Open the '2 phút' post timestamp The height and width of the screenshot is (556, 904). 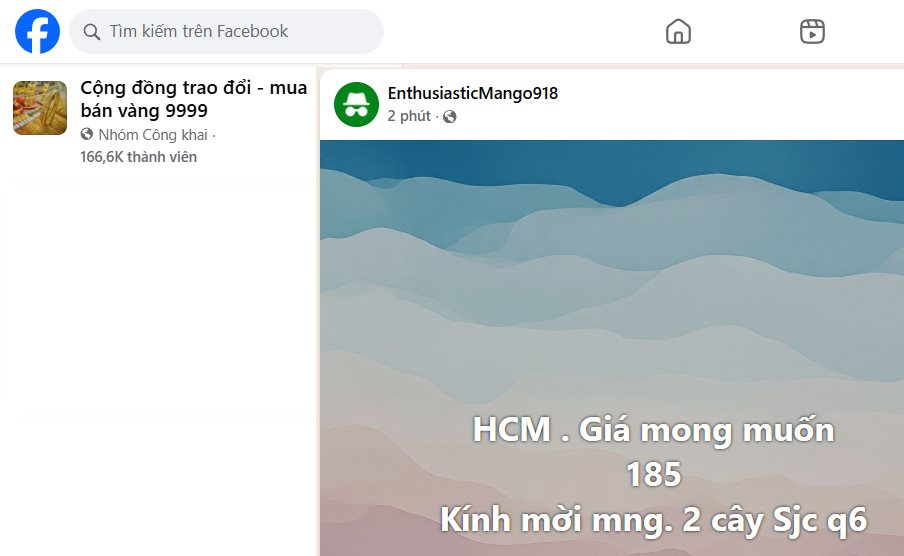[x=409, y=117]
